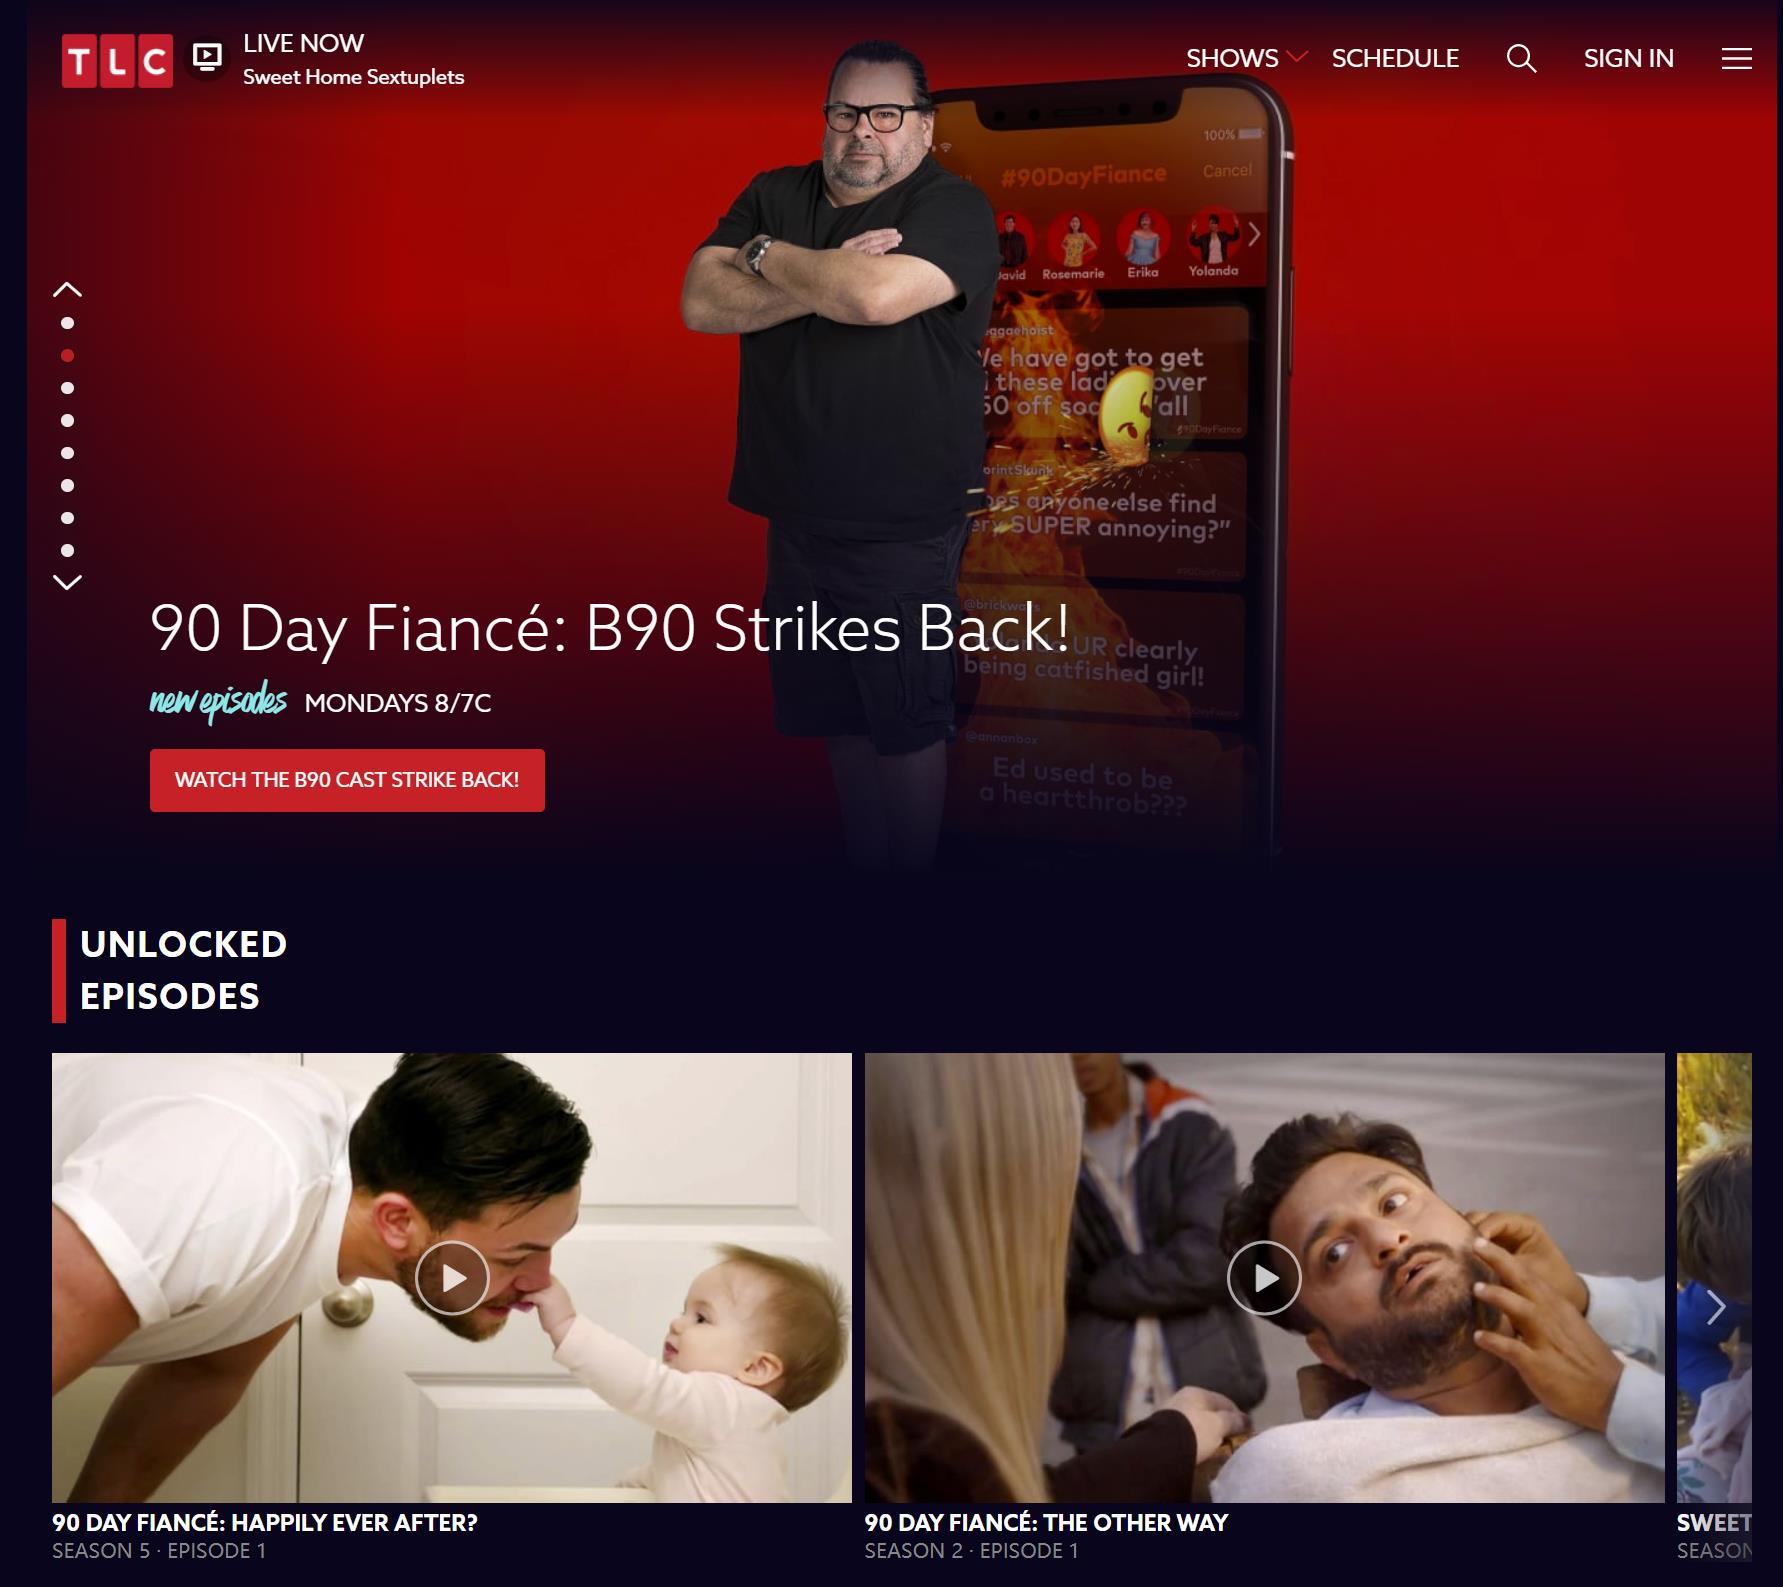Image resolution: width=1783 pixels, height=1587 pixels.
Task: Select the currently active red carousel dot
Action: (67, 355)
